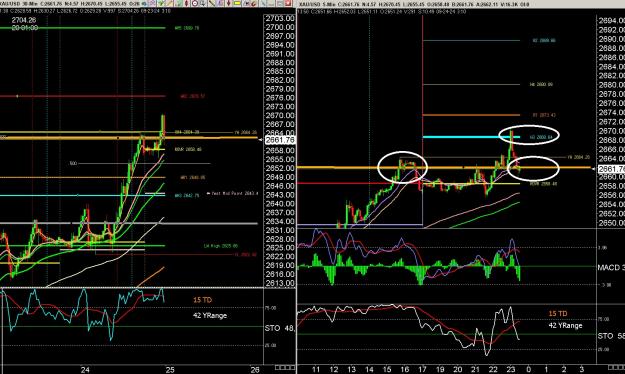Click hour 20 on right time axis
Image resolution: width=625 pixels, height=374 pixels.
coord(458,370)
